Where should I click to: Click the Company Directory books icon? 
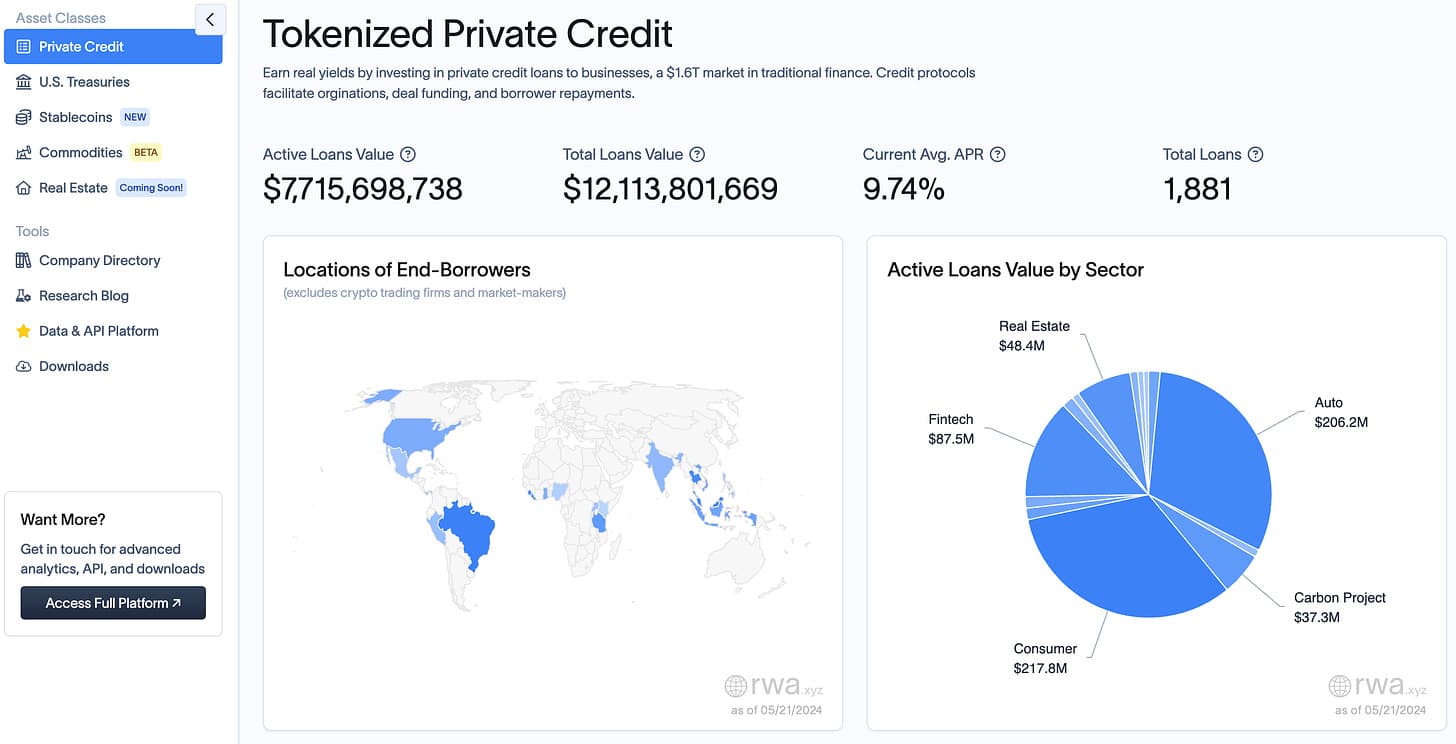24,261
